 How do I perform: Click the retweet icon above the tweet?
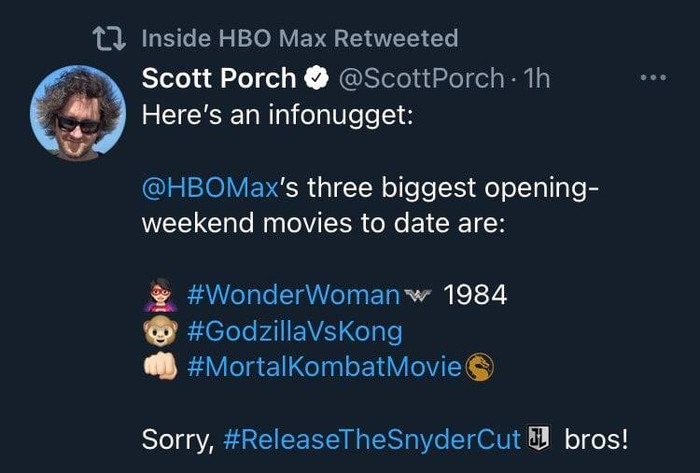(x=109, y=38)
